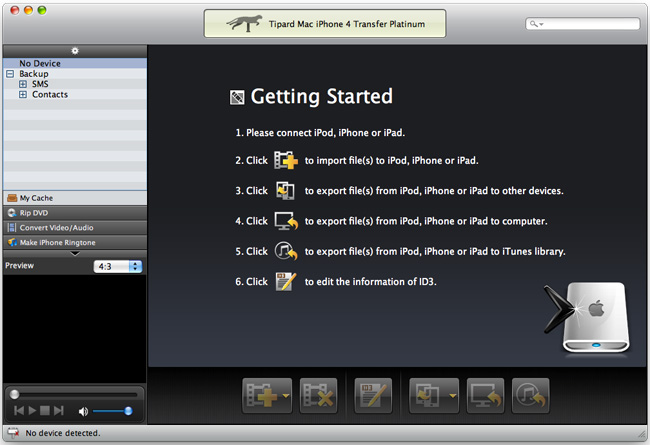This screenshot has width=650, height=445.
Task: Click the My Cache box icon
Action: click(x=12, y=198)
